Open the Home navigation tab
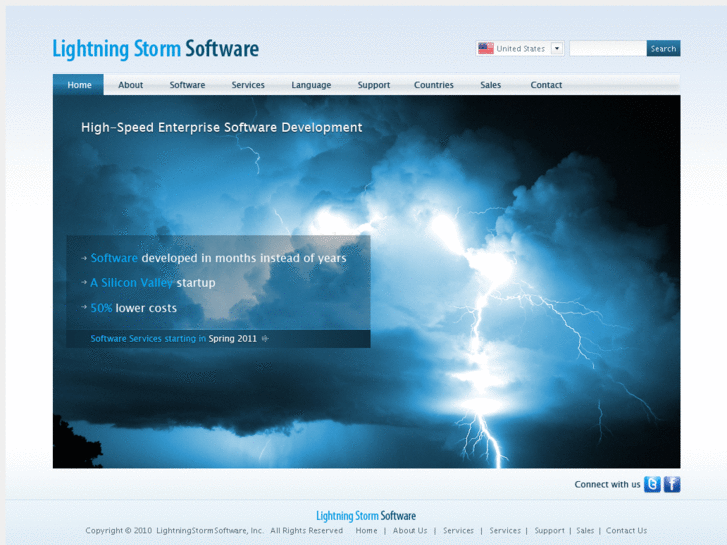The width and height of the screenshot is (727, 545). tap(78, 85)
